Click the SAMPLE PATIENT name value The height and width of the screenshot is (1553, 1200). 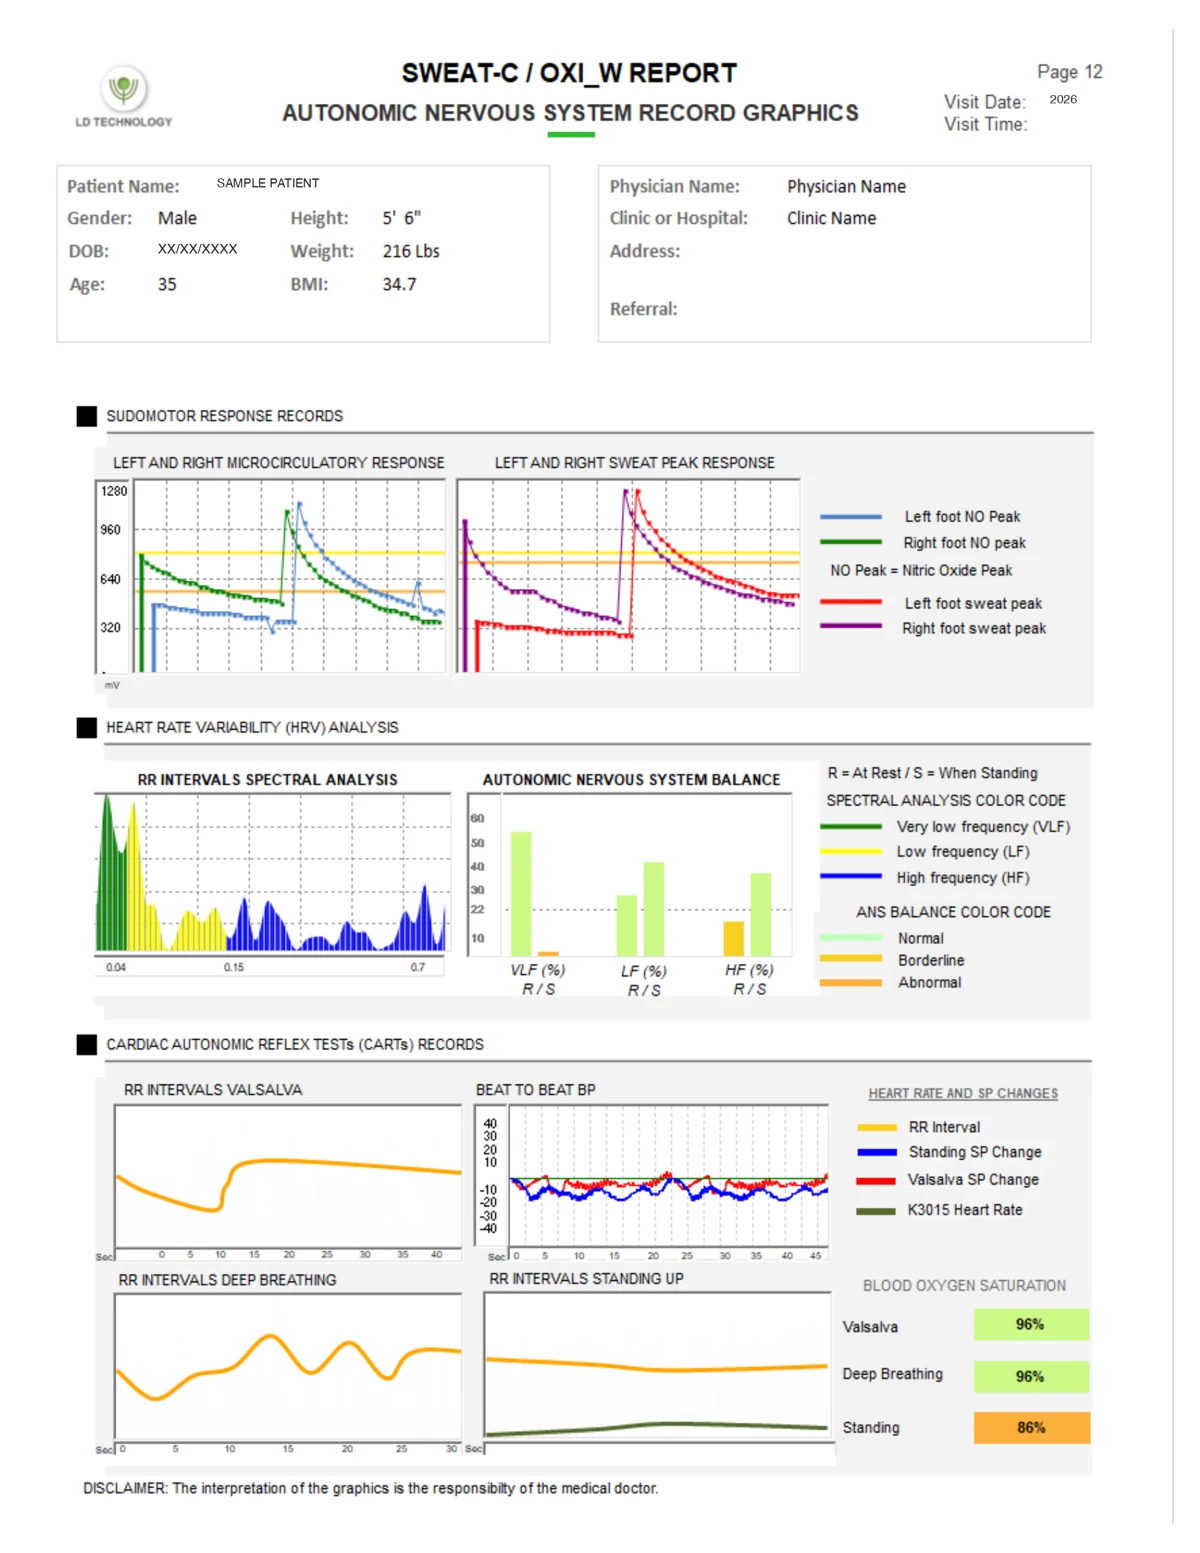pos(268,183)
